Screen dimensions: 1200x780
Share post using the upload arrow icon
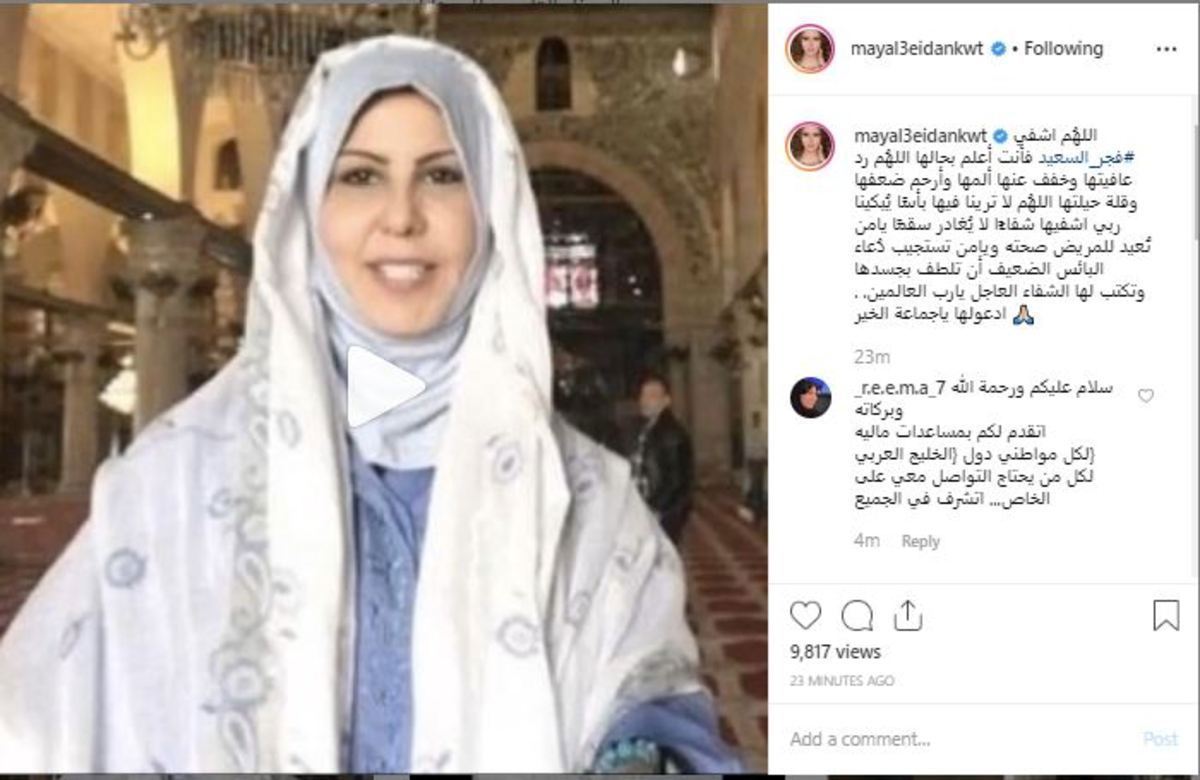(x=908, y=614)
